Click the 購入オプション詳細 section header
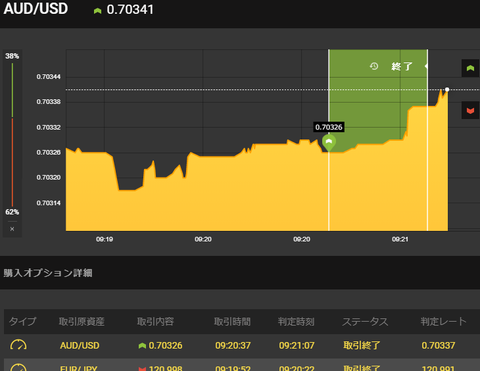Image resolution: width=480 pixels, height=371 pixels. [48, 273]
